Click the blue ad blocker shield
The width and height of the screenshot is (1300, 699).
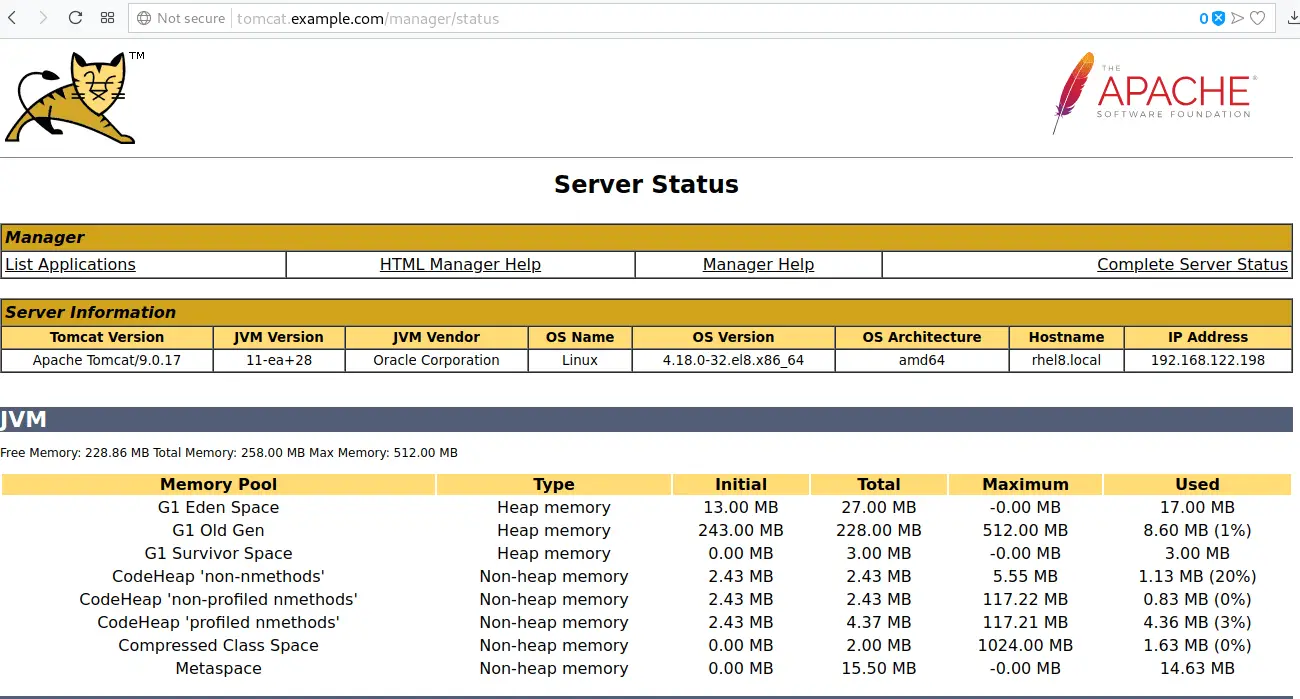coord(1219,18)
